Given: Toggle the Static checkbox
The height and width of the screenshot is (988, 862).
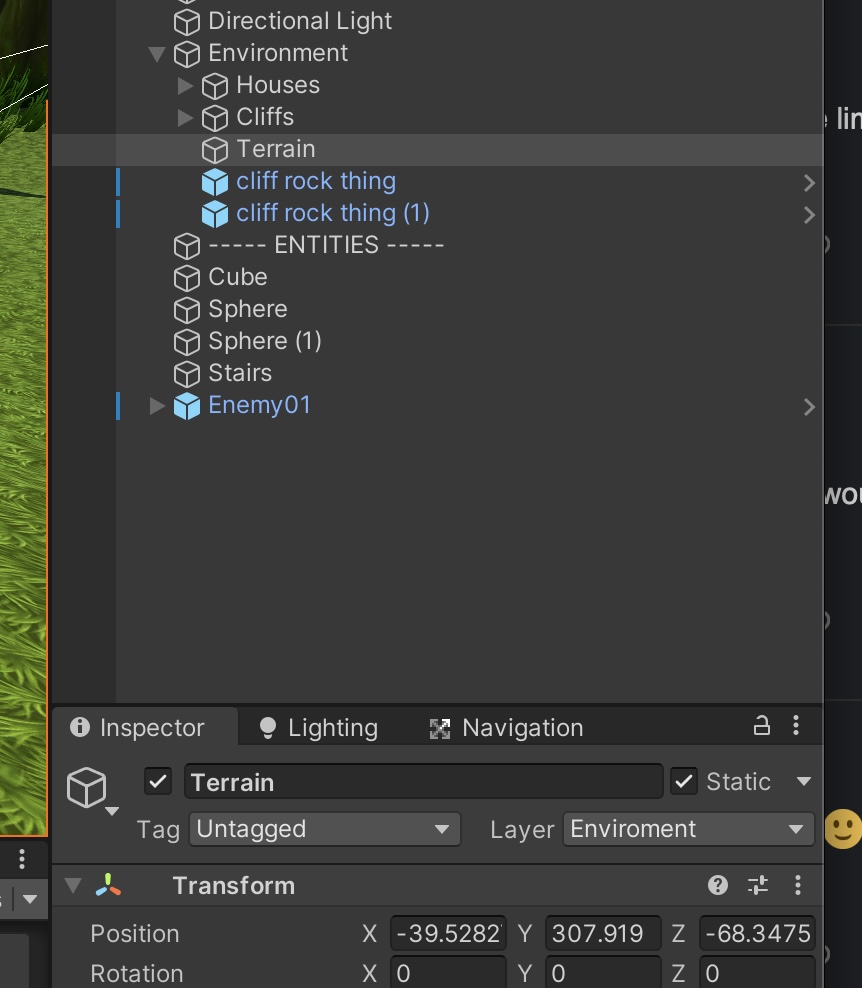Looking at the screenshot, I should (684, 781).
